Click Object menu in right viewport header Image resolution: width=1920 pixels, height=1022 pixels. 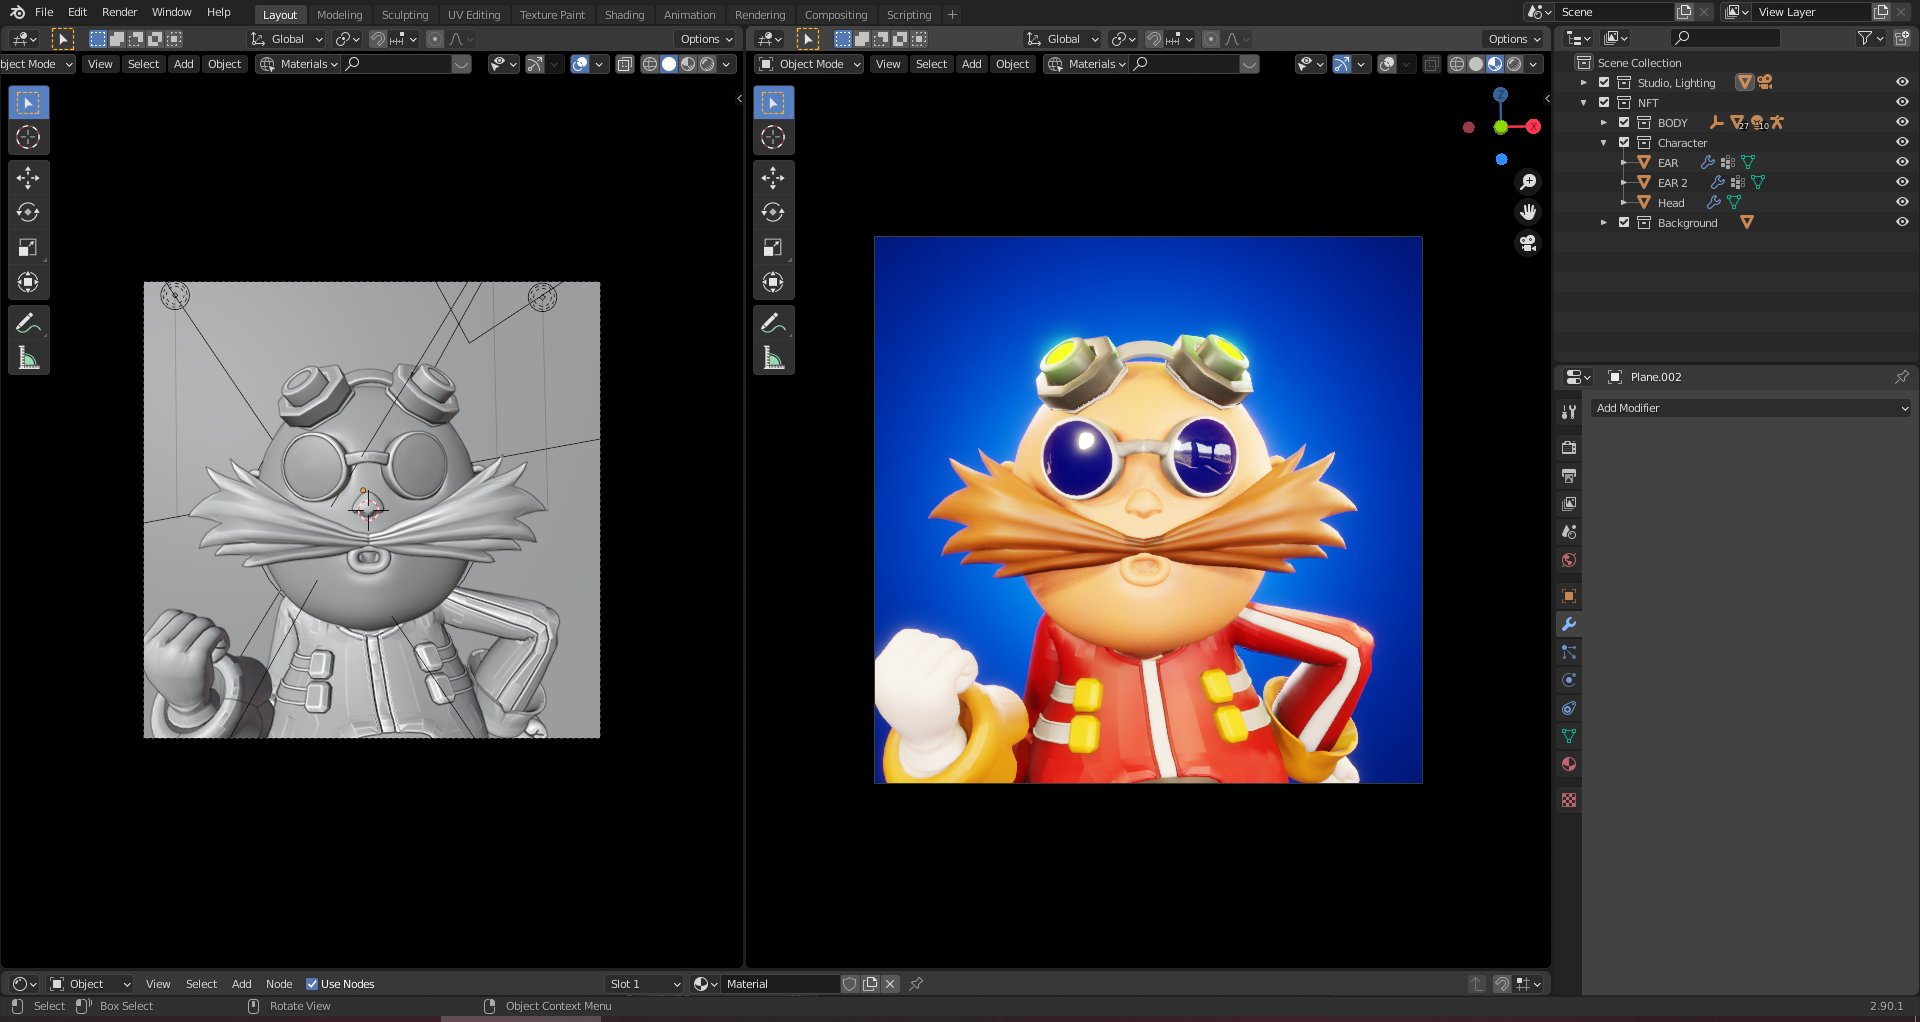[1012, 64]
